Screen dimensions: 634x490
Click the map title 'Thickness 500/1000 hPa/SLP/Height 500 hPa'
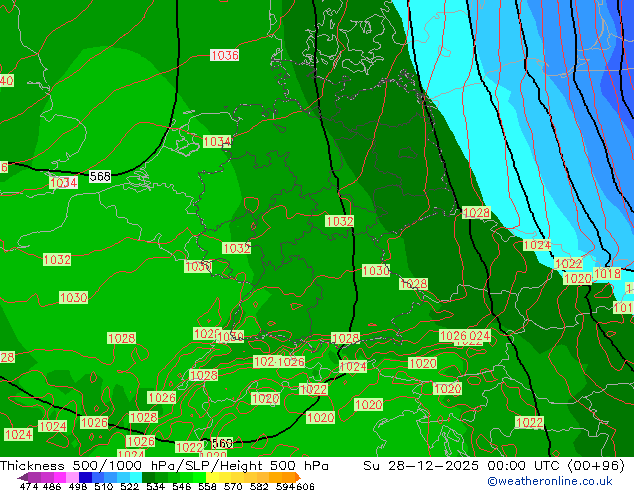[164, 466]
